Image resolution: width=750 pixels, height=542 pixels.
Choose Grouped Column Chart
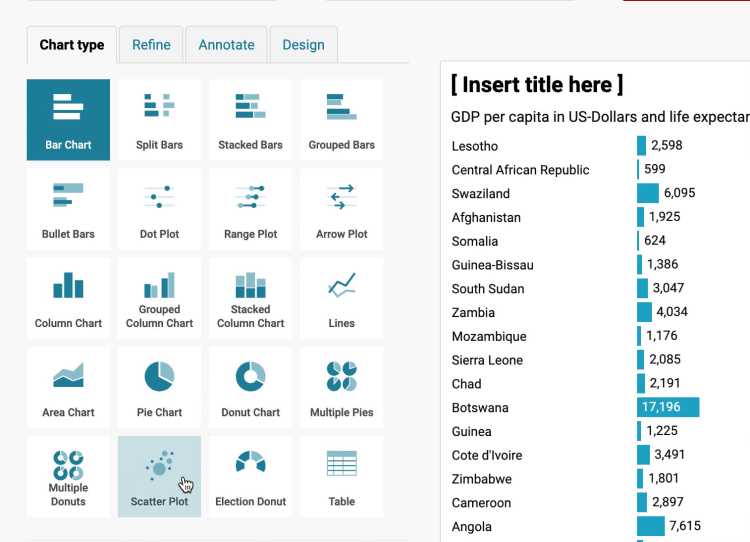[x=159, y=298]
